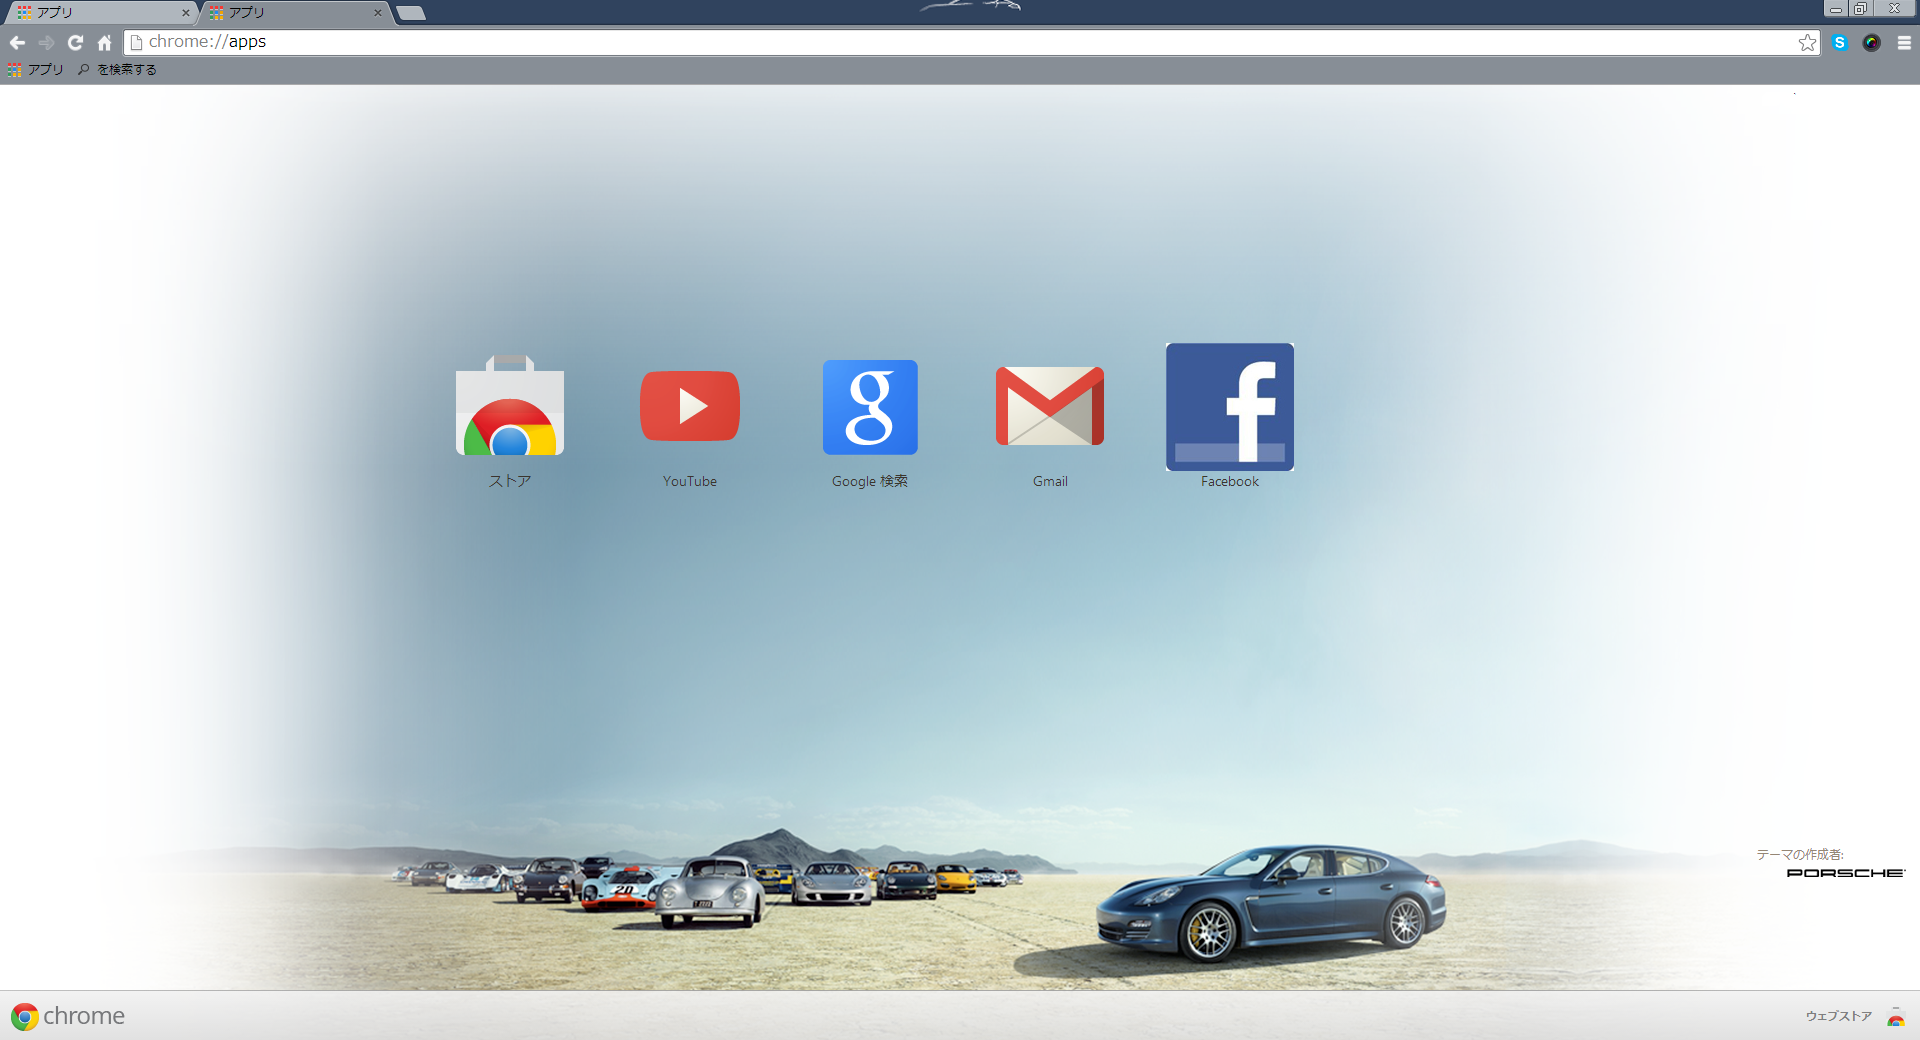This screenshot has height=1040, width=1920.
Task: Open the Google Search app icon
Action: [870, 407]
